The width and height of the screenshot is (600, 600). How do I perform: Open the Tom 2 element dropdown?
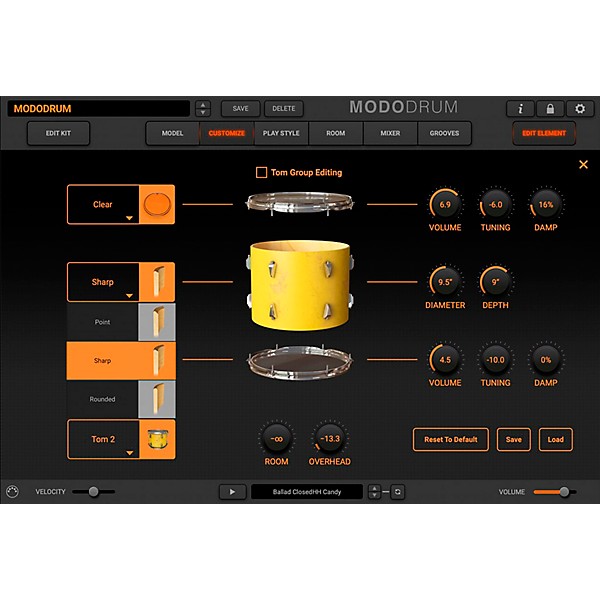pos(103,439)
